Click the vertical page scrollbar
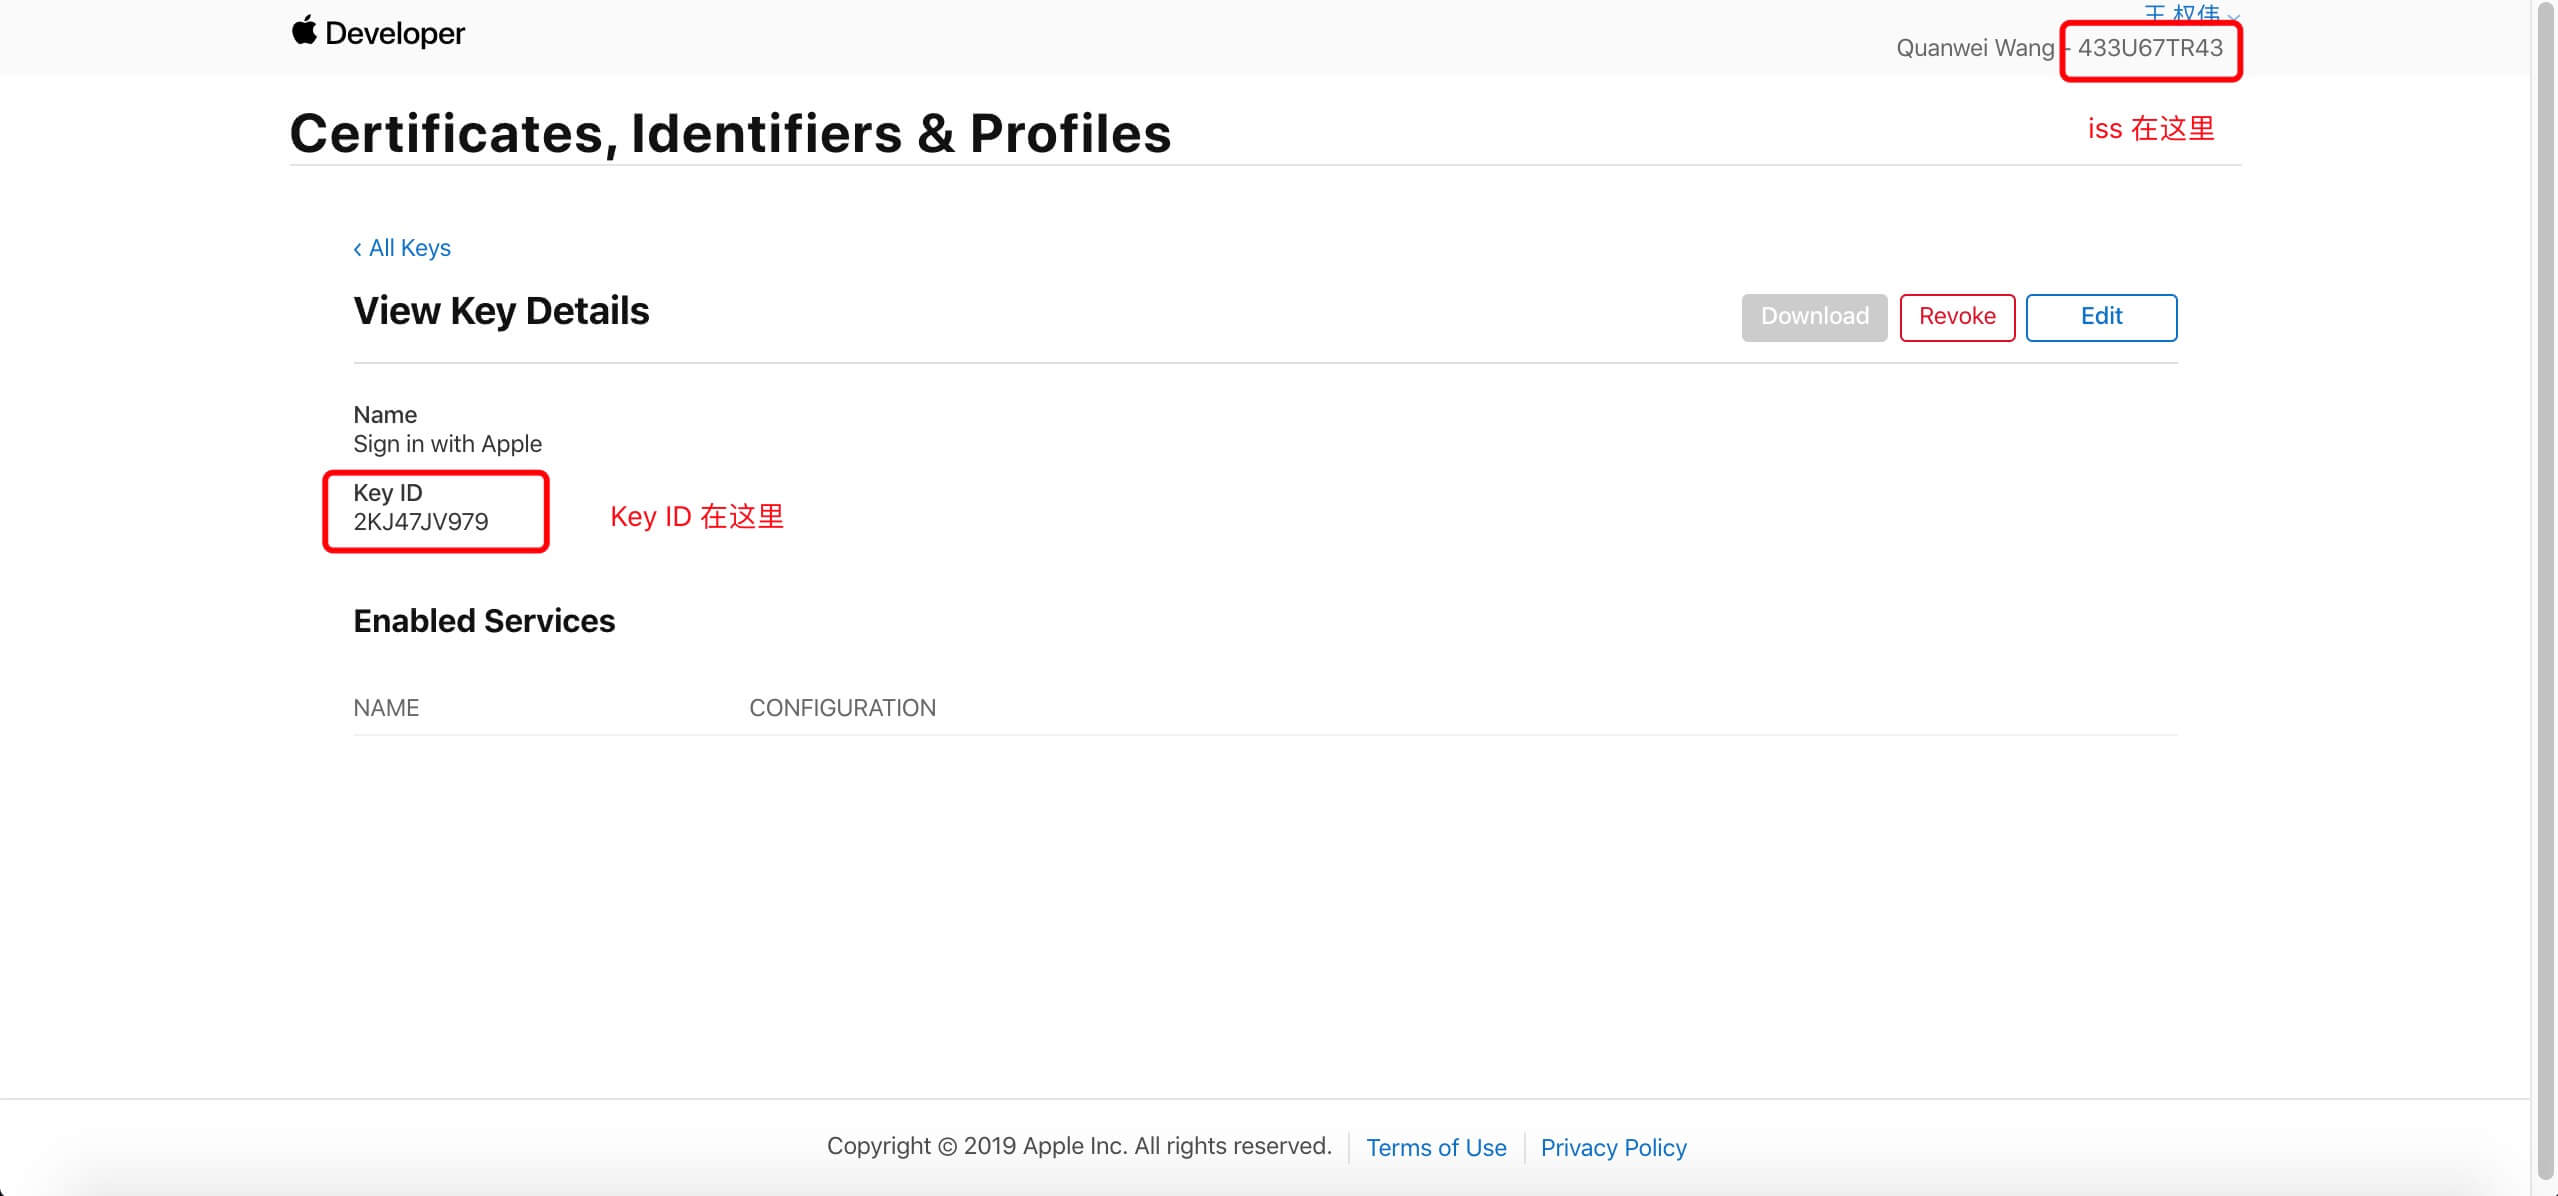This screenshot has height=1196, width=2558. point(2546,590)
